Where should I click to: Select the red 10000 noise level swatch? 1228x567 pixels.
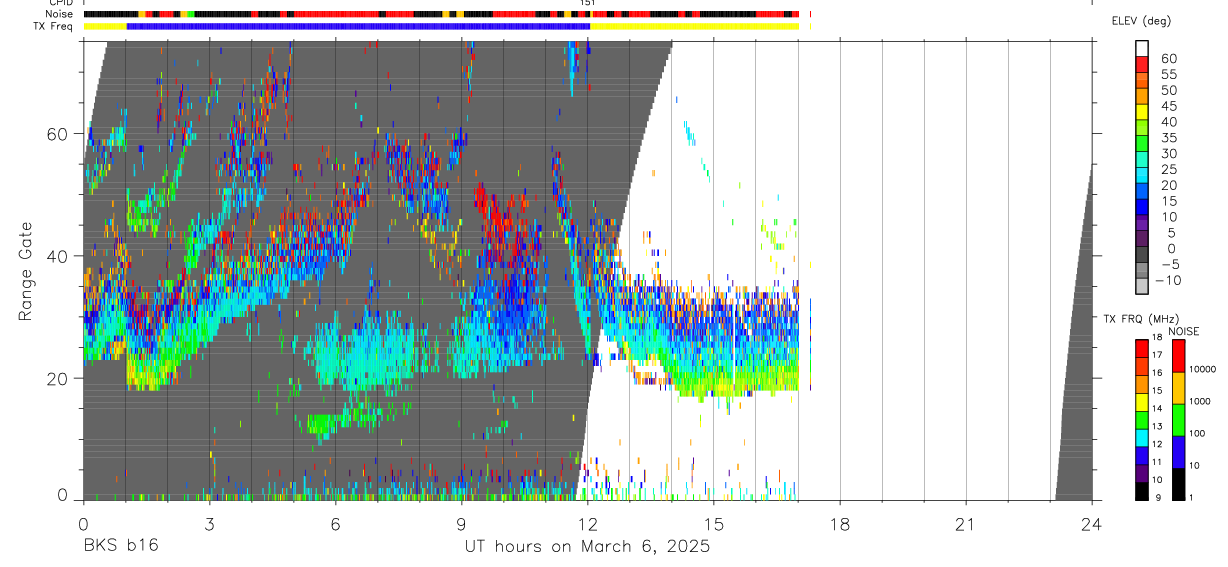click(1179, 356)
